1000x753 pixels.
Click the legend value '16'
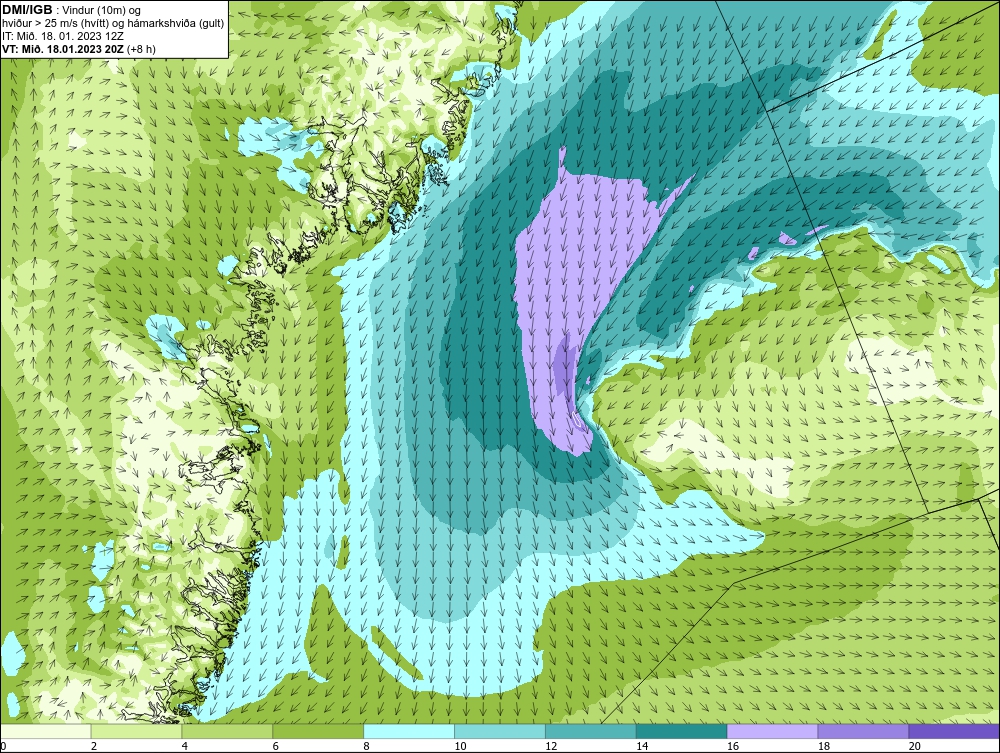[x=733, y=746]
